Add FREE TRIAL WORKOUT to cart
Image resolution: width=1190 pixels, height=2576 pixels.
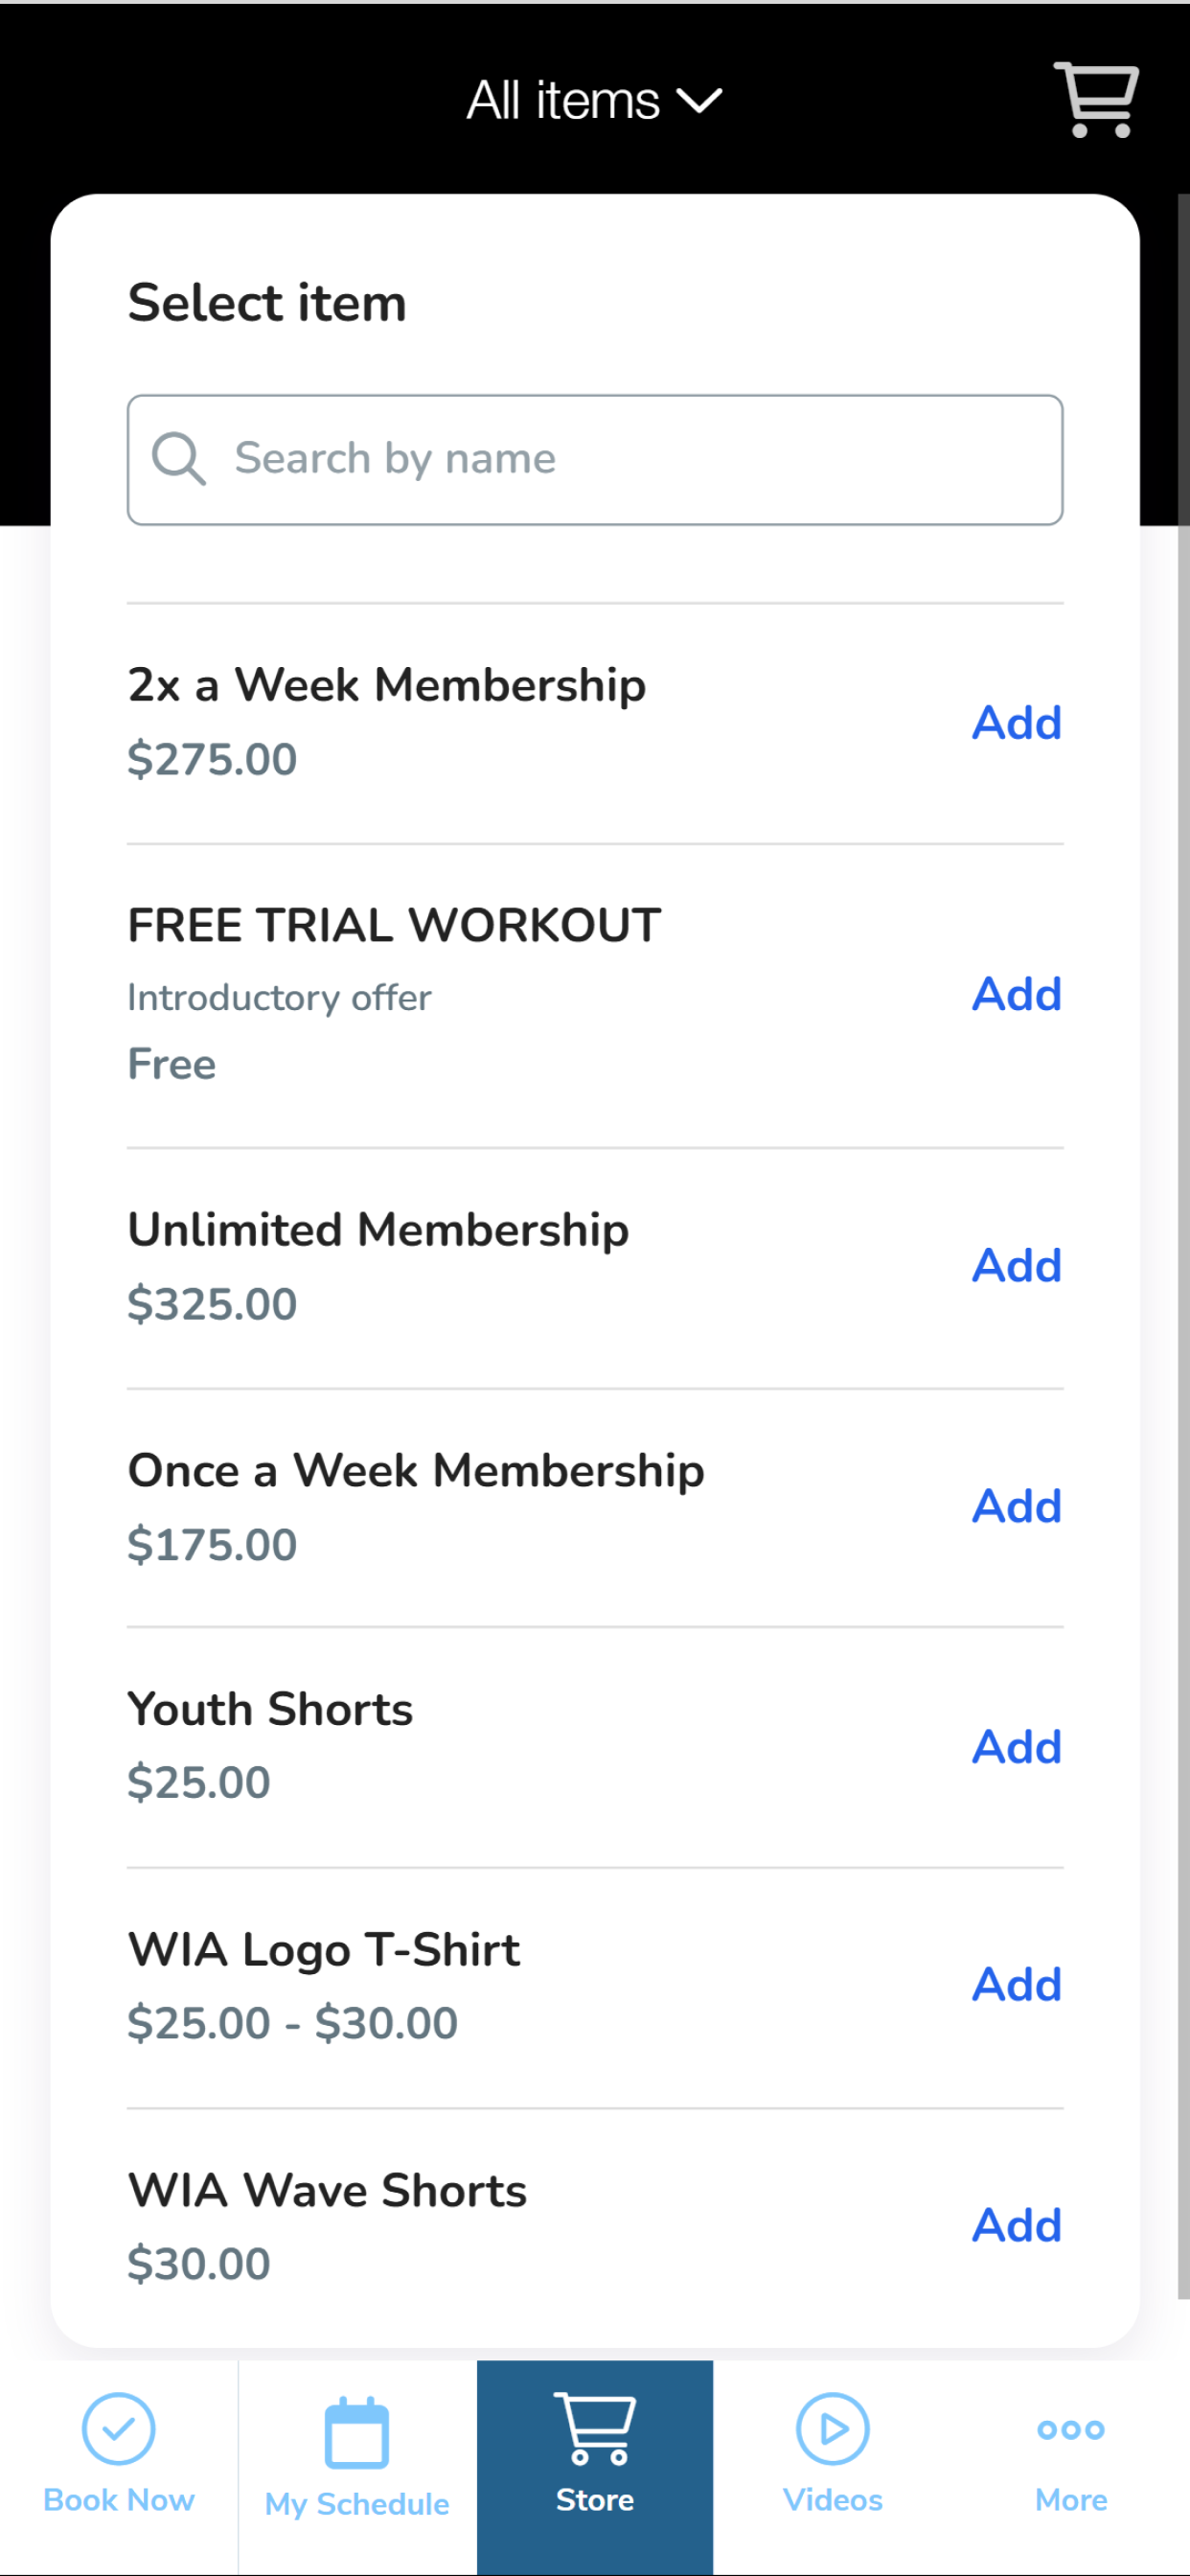pos(1017,994)
